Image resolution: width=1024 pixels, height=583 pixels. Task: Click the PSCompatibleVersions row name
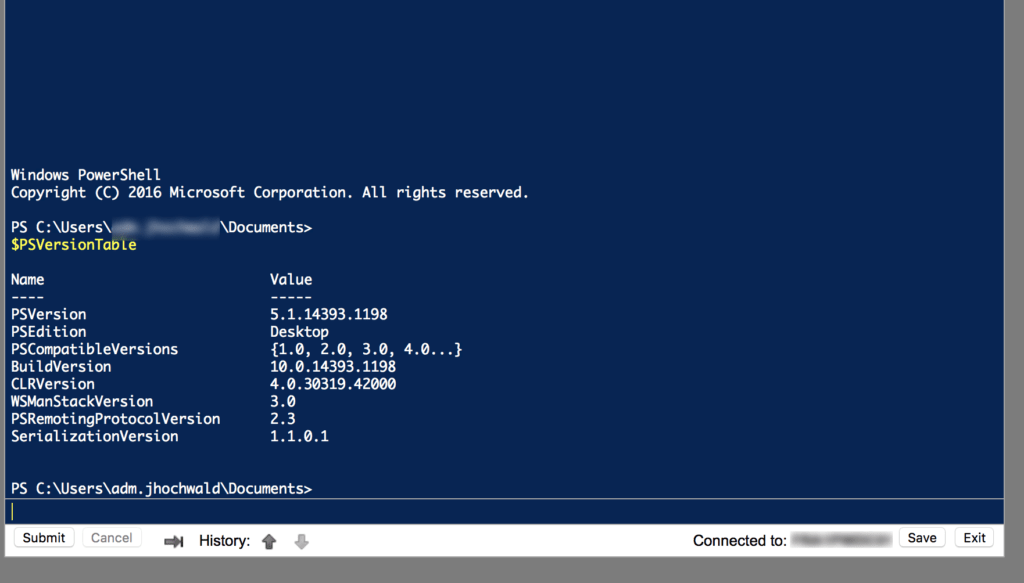pyautogui.click(x=94, y=349)
